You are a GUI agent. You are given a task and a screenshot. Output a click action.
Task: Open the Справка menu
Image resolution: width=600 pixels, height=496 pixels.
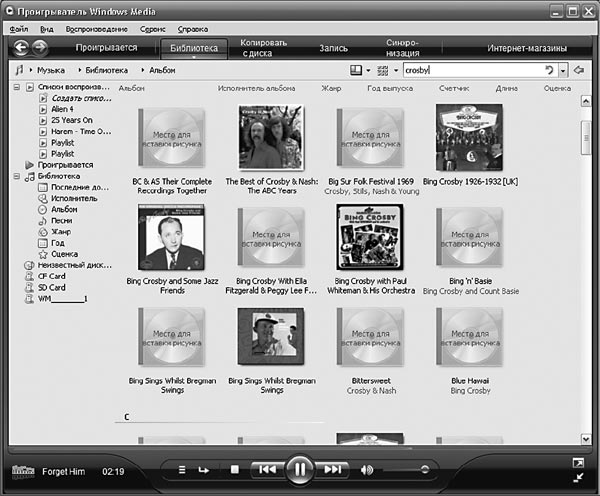click(x=193, y=29)
